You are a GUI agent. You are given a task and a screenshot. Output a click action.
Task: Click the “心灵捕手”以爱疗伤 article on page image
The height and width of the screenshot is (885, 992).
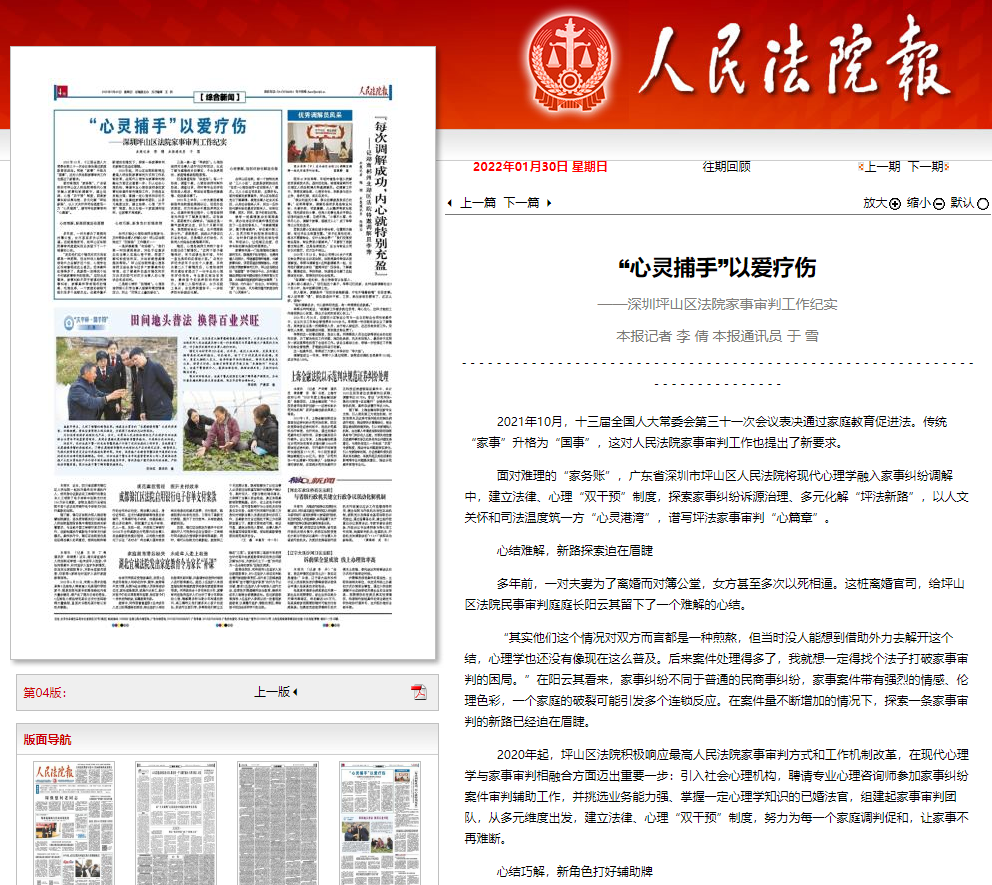[x=168, y=204]
